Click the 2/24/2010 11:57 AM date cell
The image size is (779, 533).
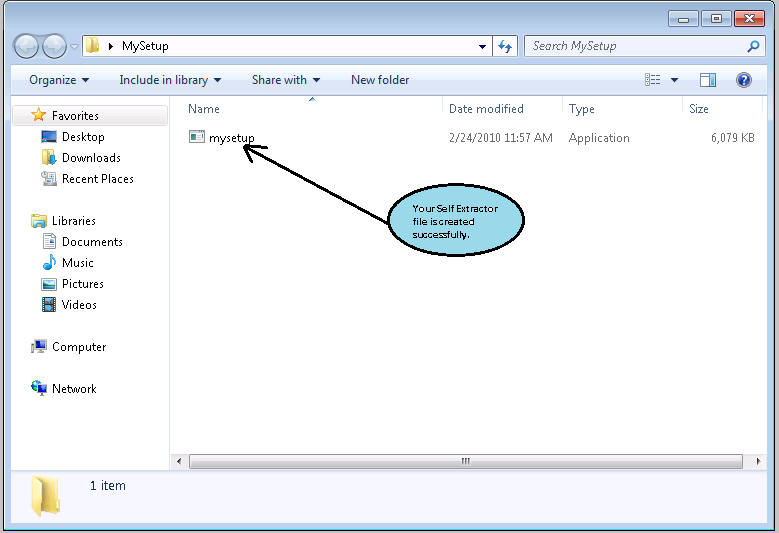click(501, 138)
